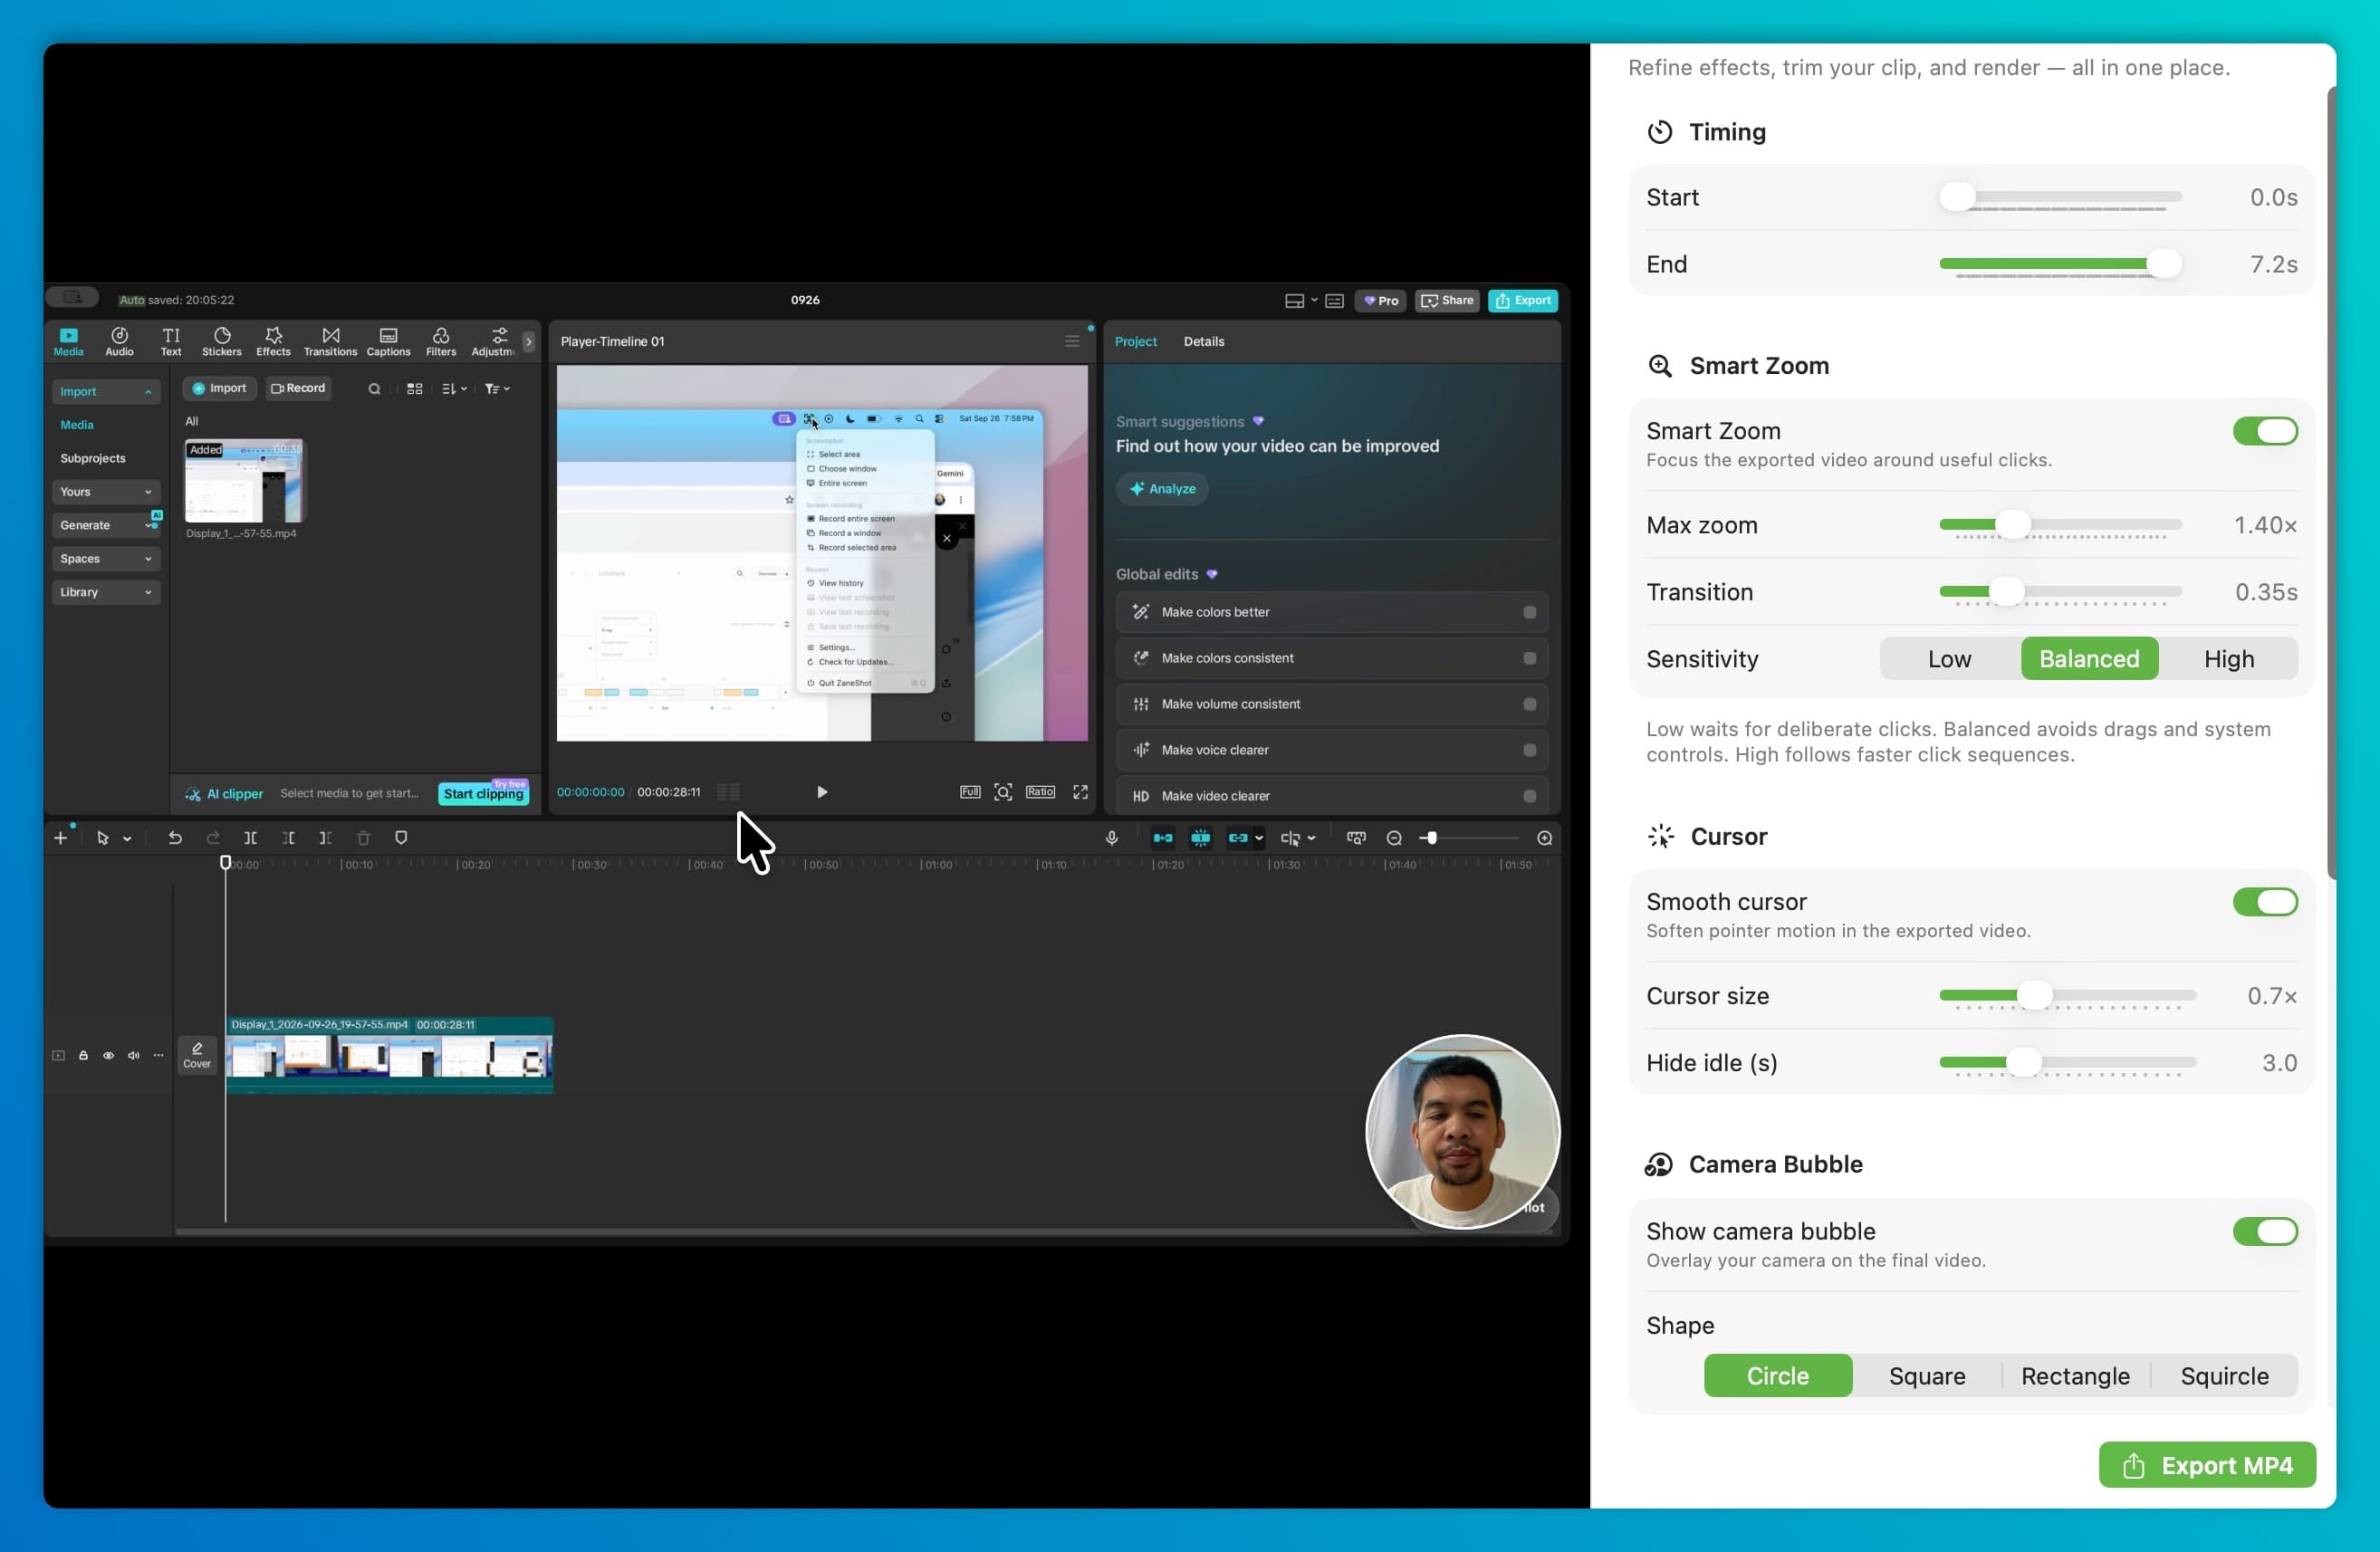Expand the Spaces sidebar section
Image resolution: width=2380 pixels, height=1552 pixels.
(x=106, y=559)
